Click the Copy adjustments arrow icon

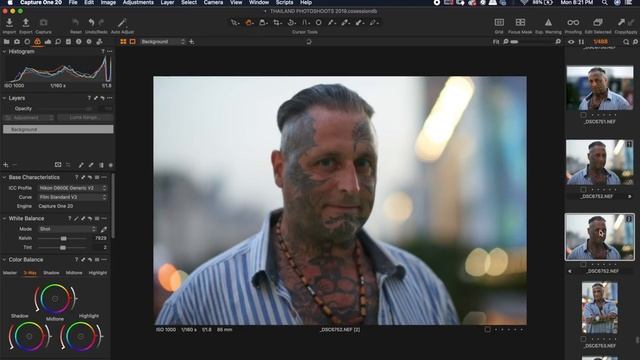tap(621, 22)
